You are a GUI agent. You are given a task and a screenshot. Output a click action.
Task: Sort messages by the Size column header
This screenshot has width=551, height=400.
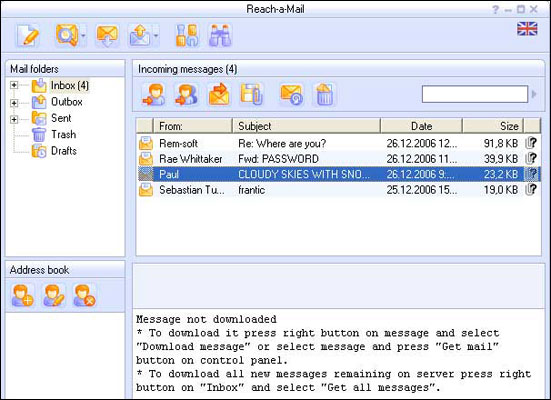493,126
